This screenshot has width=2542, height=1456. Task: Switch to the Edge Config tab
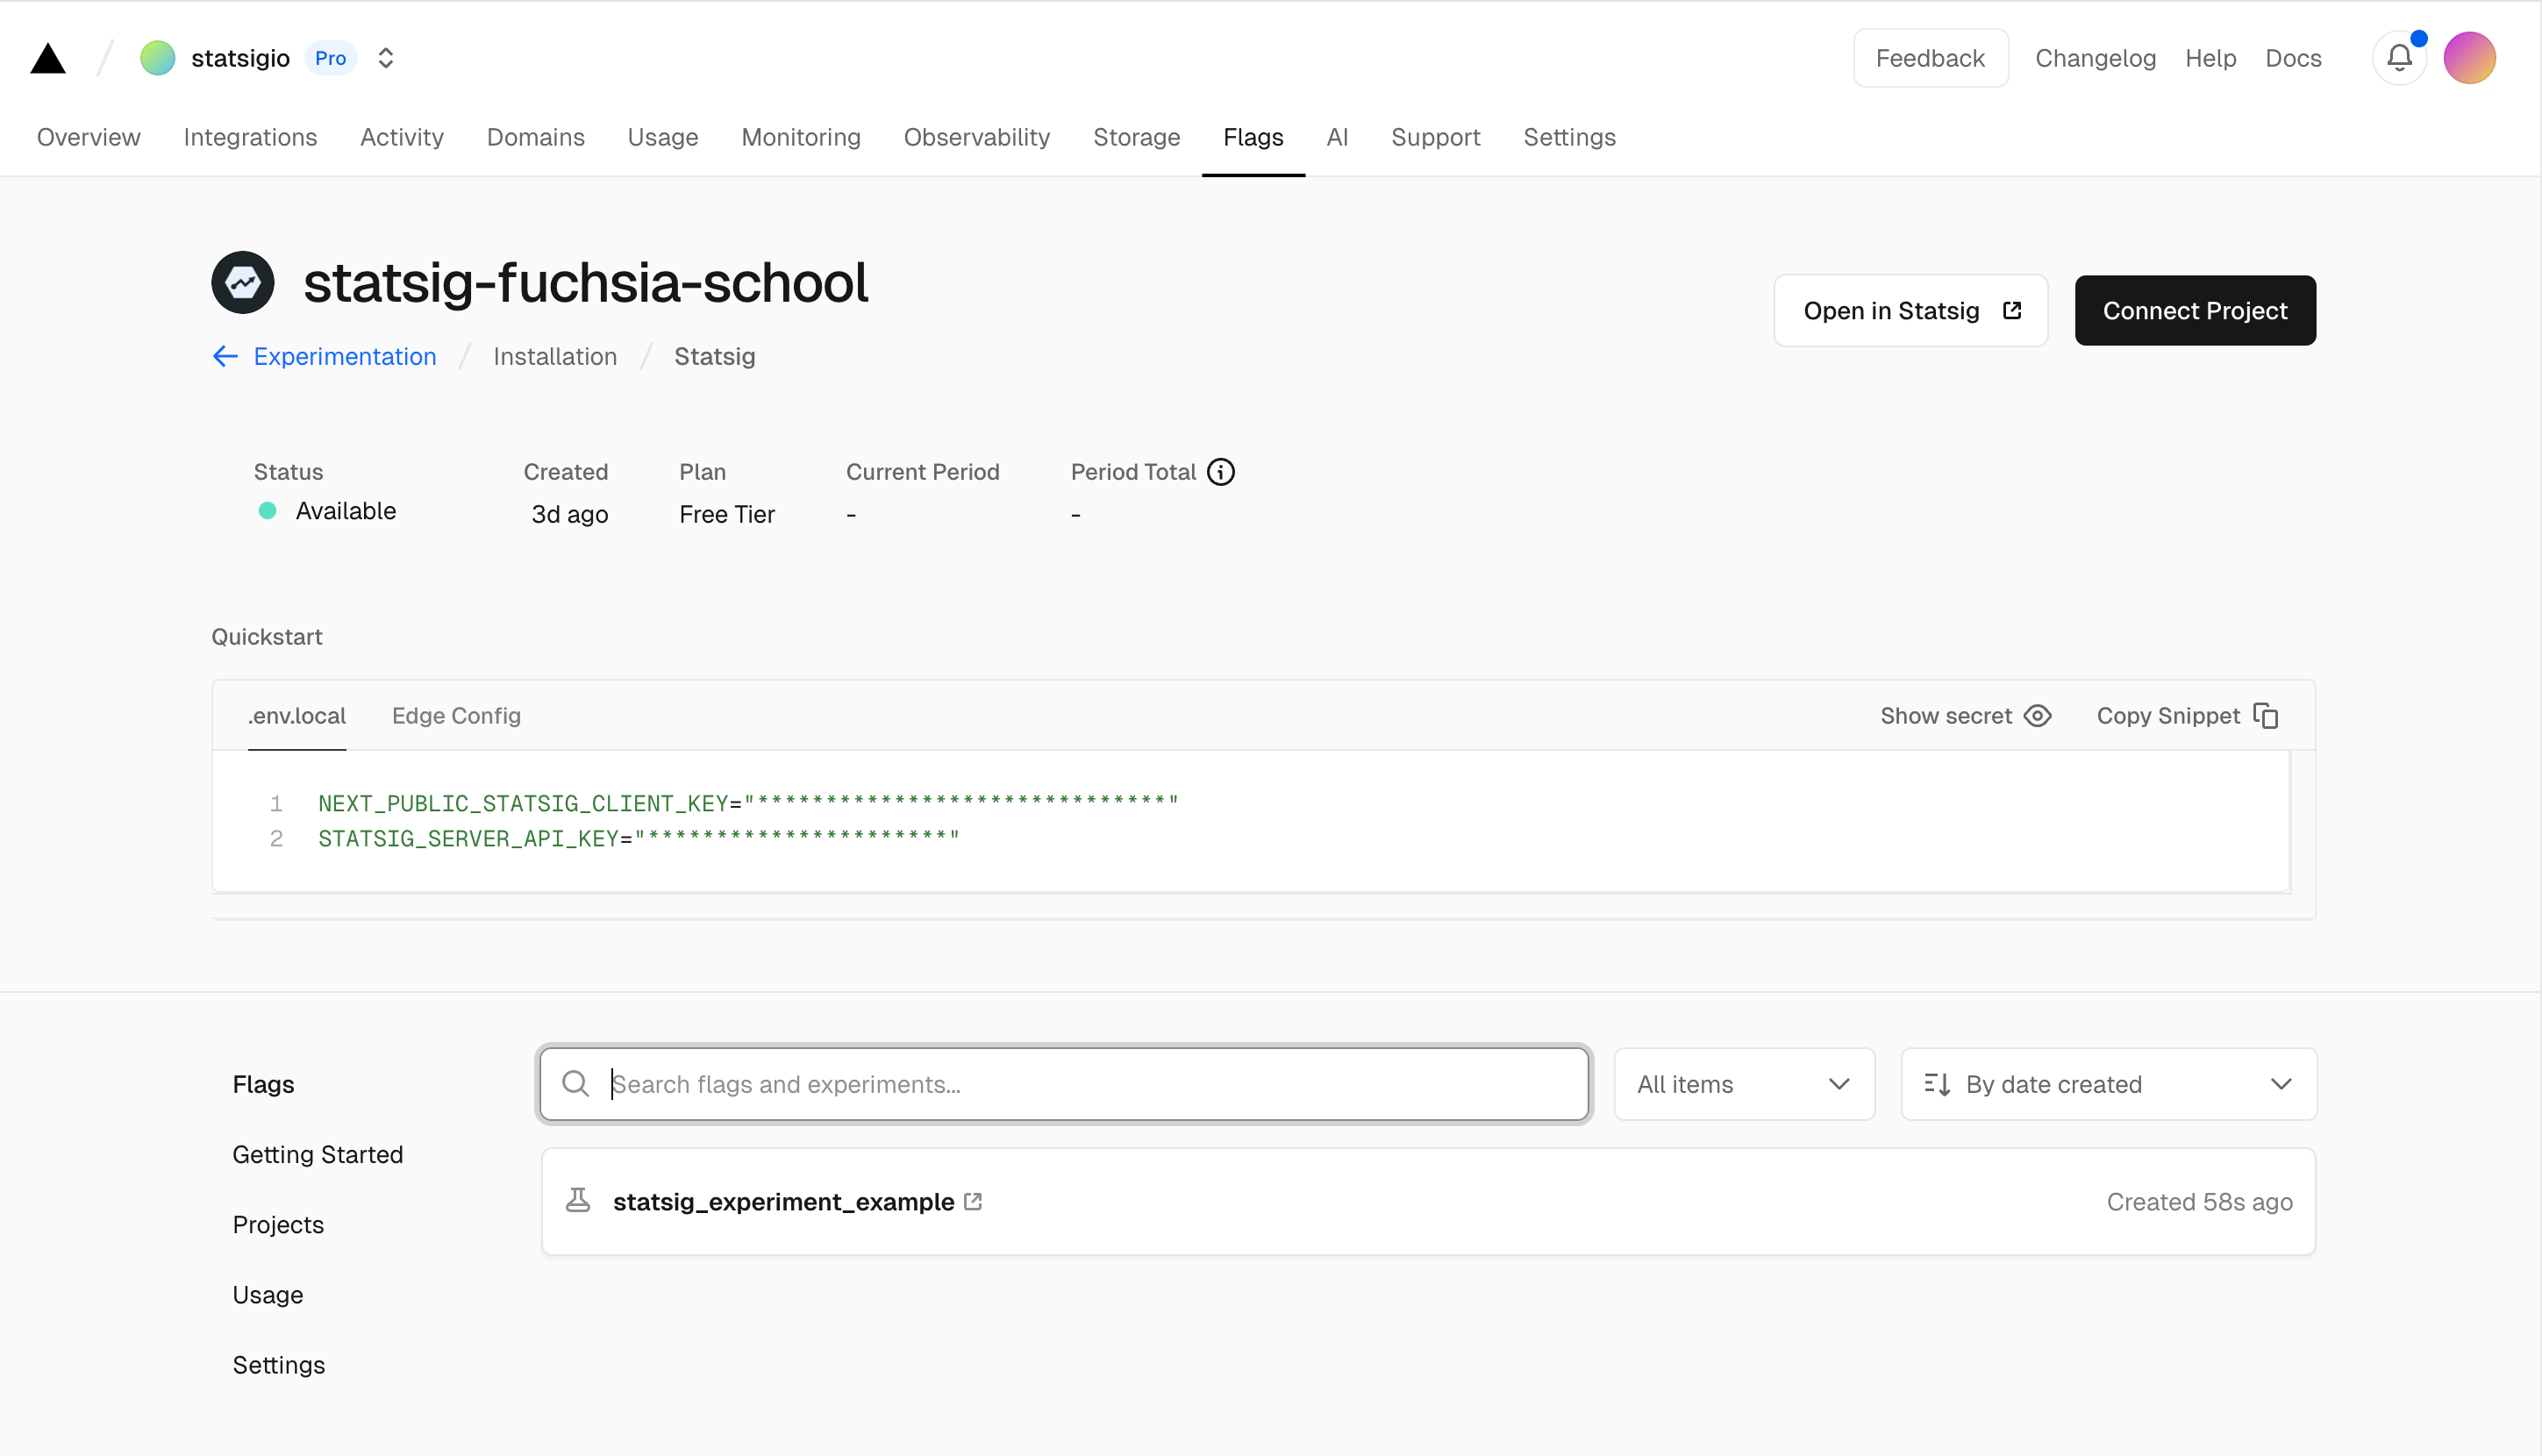455,716
